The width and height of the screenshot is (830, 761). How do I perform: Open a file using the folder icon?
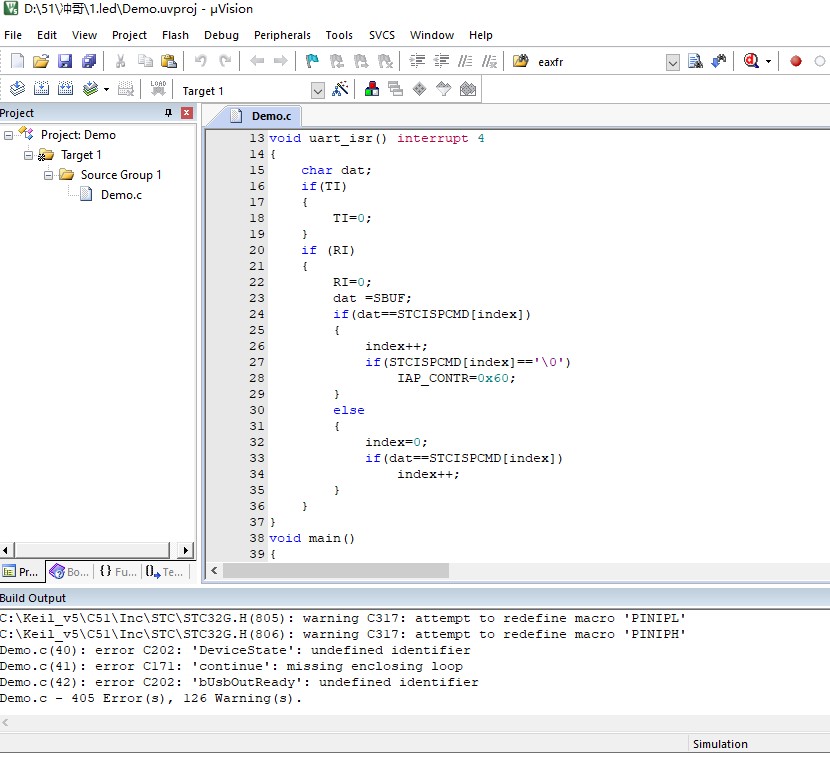[41, 61]
